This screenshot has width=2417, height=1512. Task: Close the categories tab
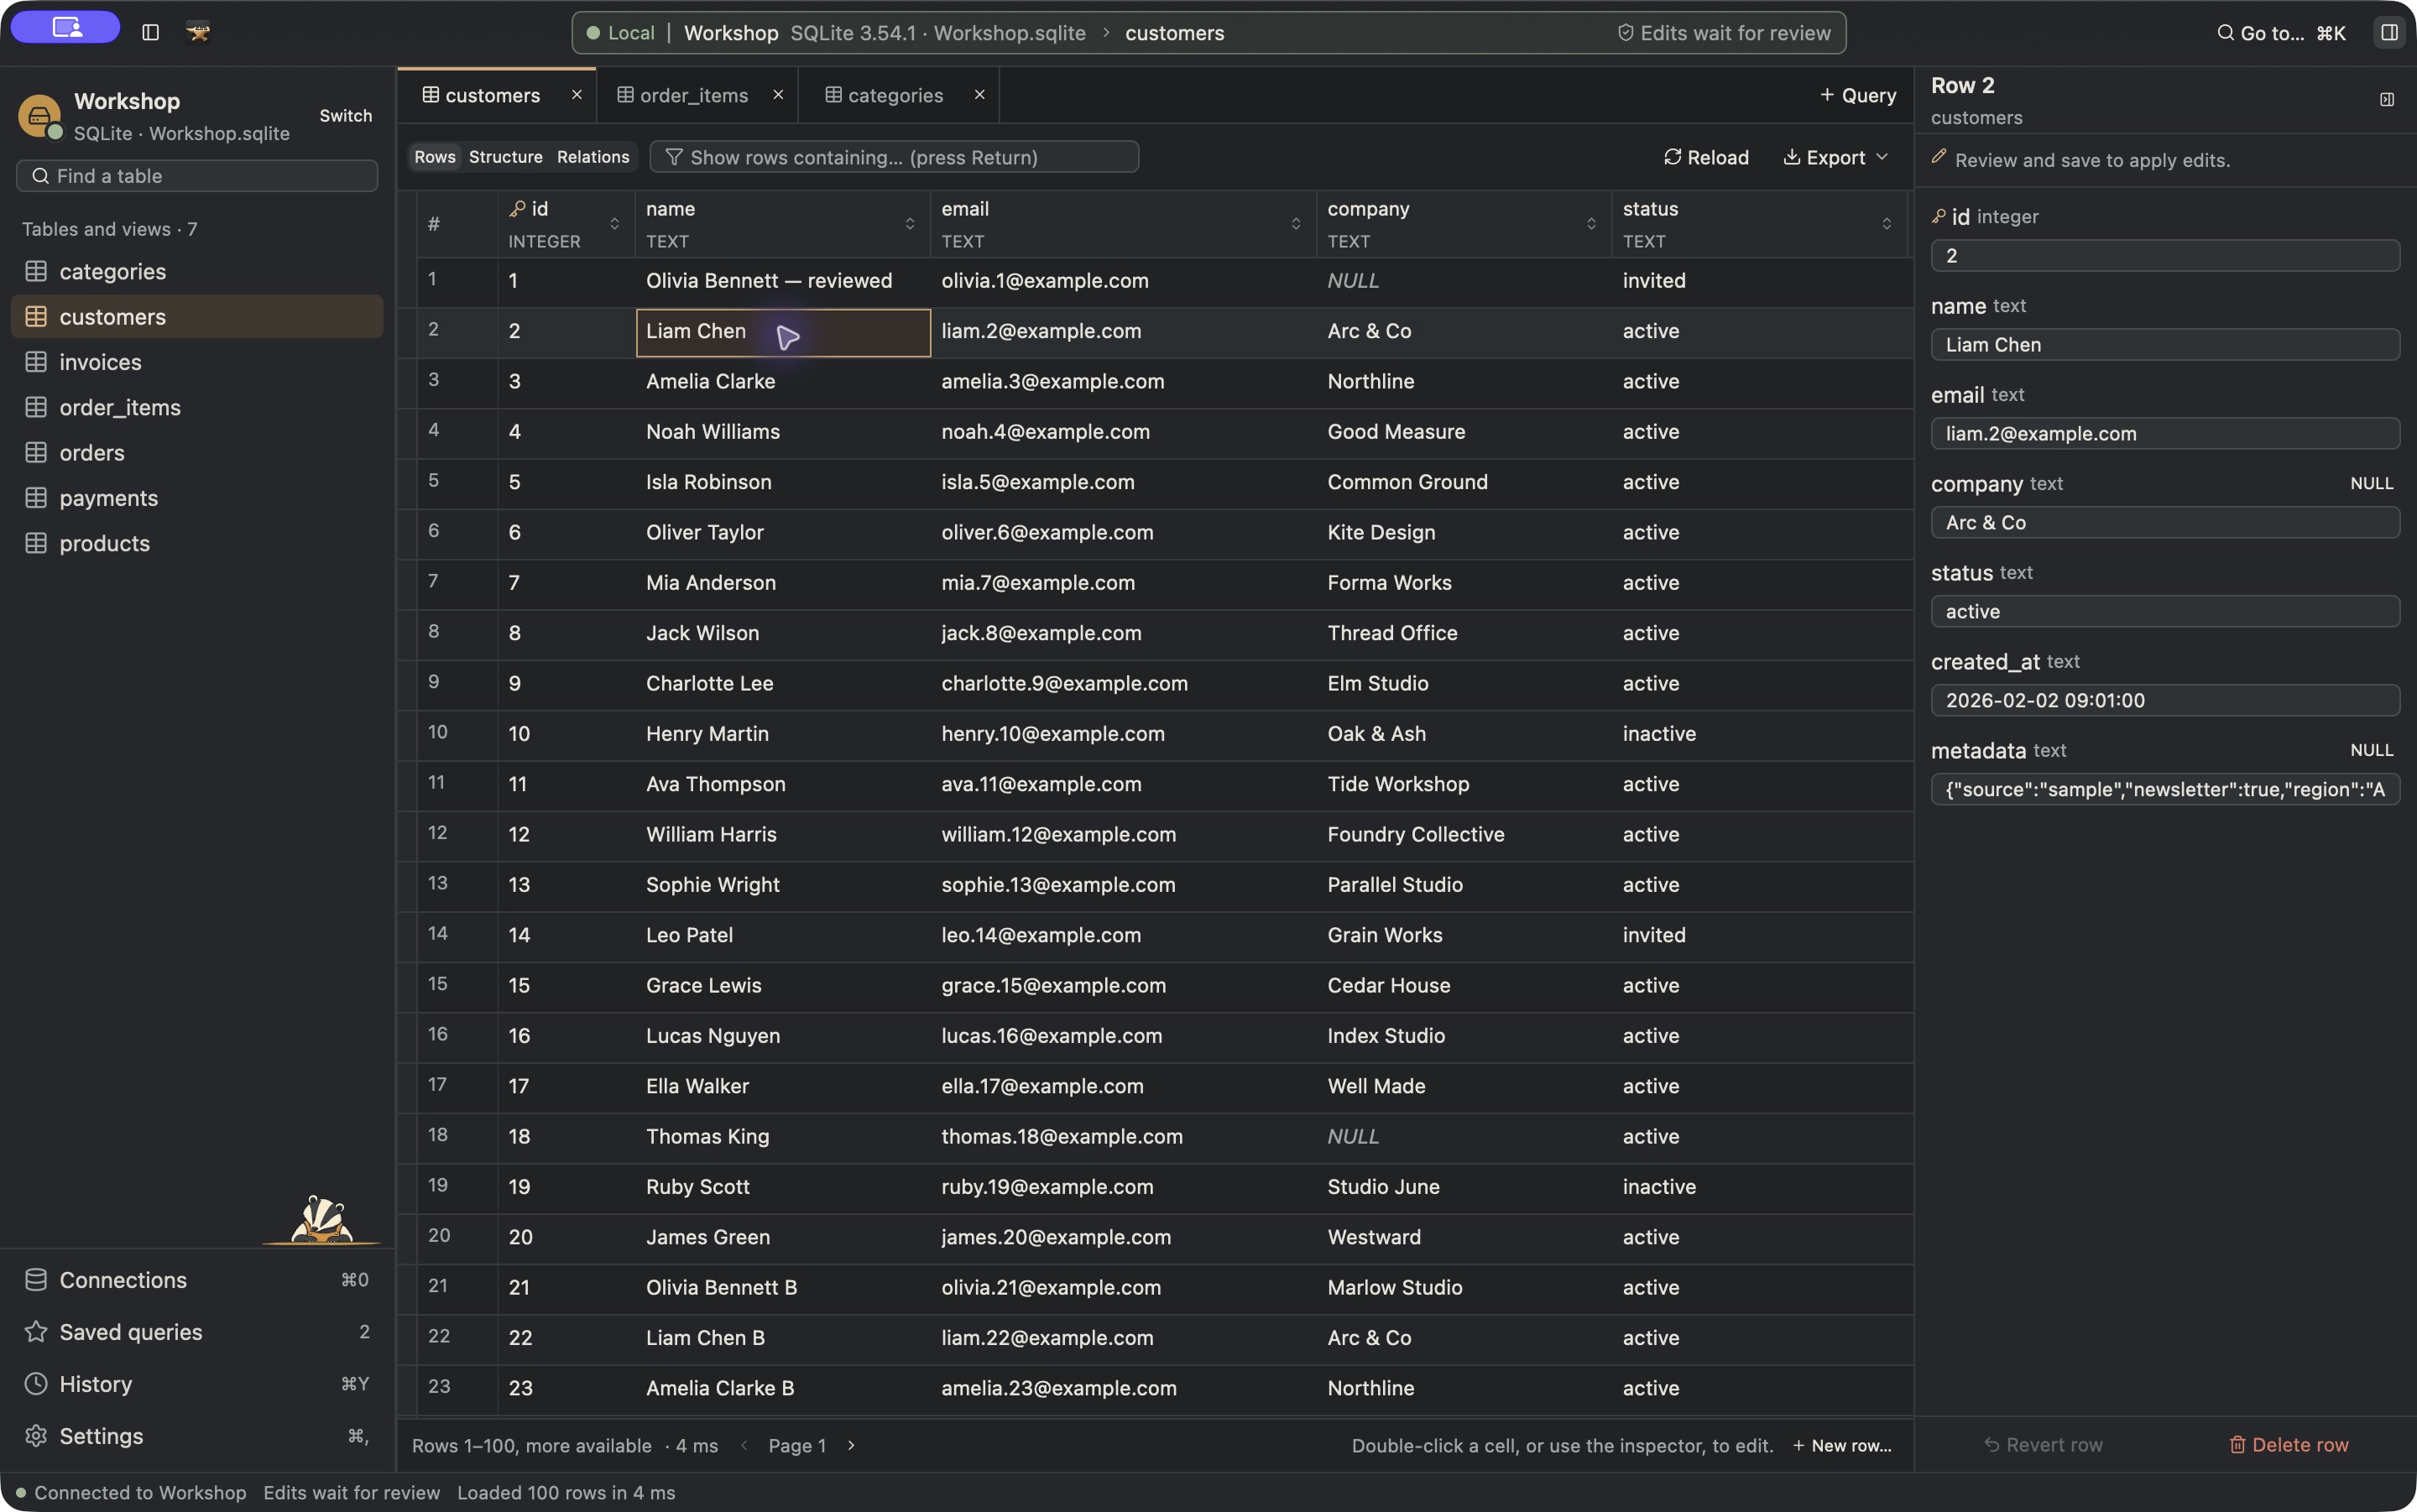pos(980,94)
